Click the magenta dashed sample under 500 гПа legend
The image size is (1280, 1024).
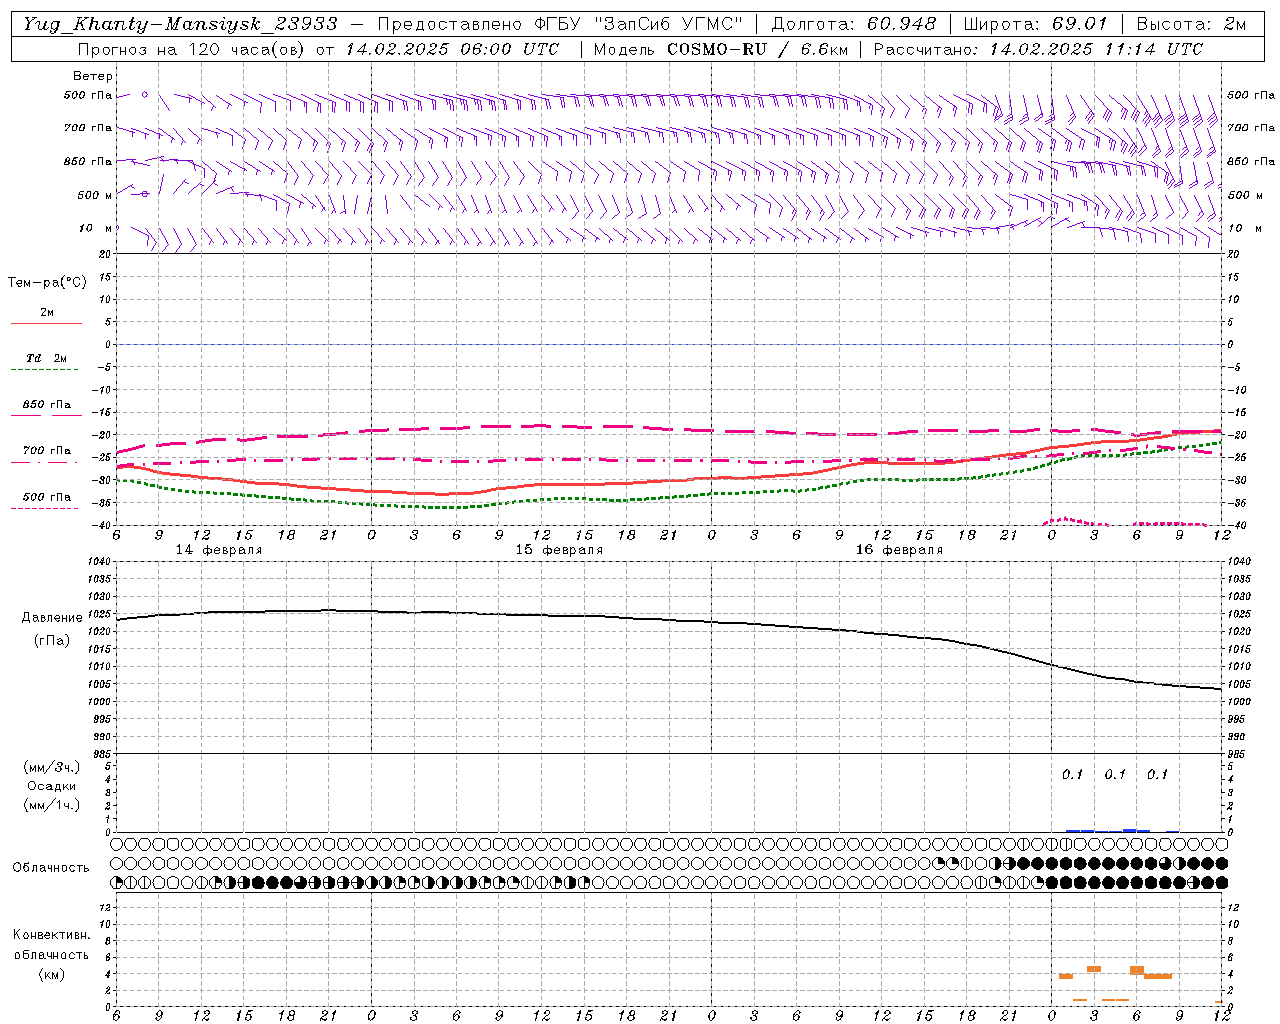pos(45,508)
